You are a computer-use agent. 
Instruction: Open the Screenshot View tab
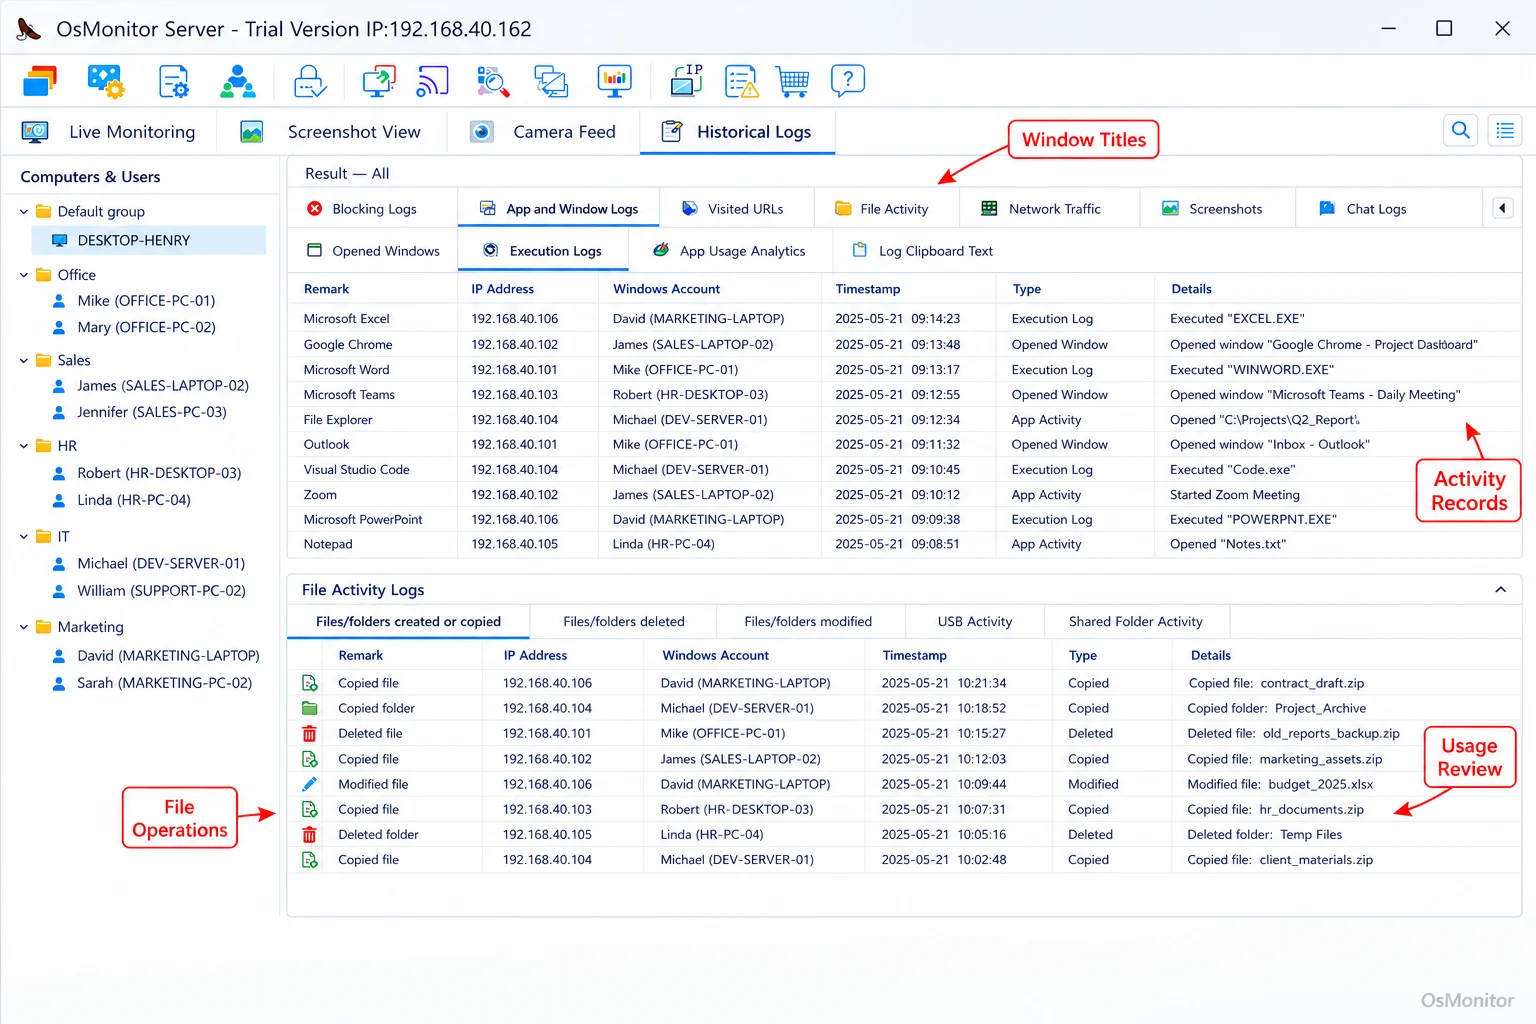[x=331, y=132]
